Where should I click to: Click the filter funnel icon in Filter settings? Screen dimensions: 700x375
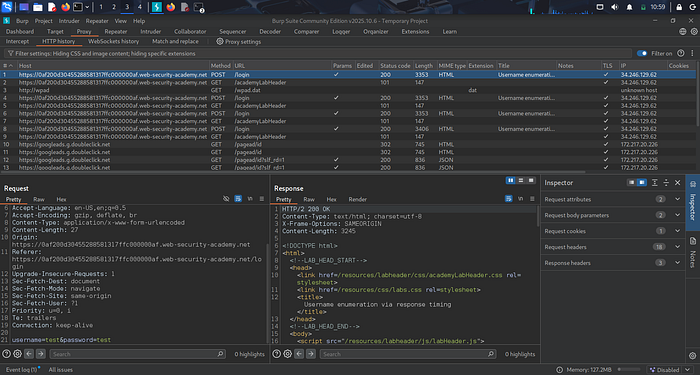click(x=10, y=53)
